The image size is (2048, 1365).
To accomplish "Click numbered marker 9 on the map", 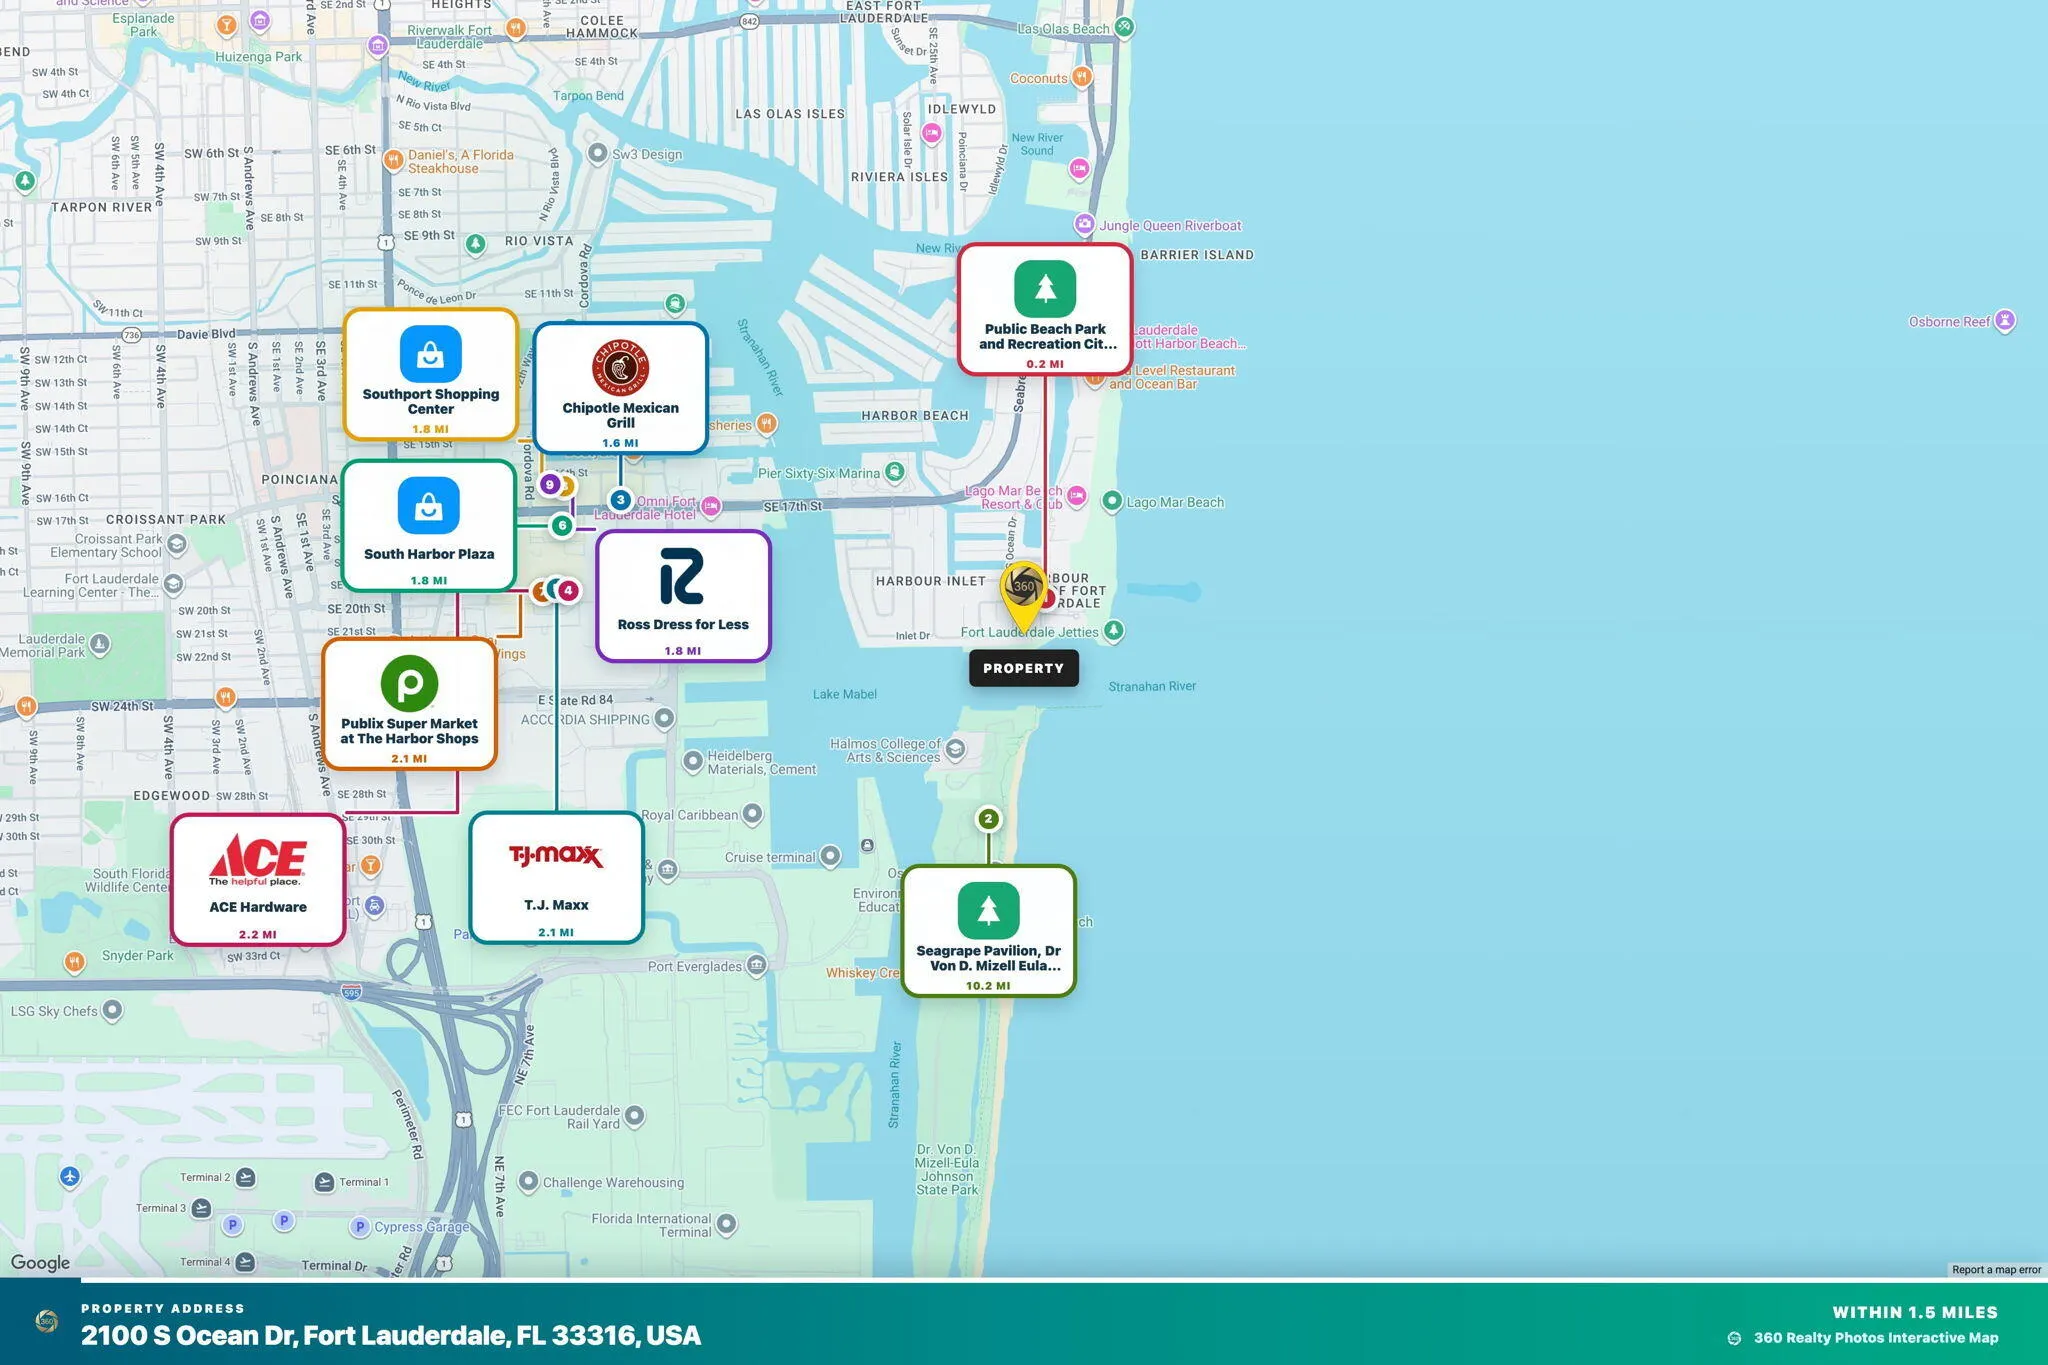I will 549,485.
